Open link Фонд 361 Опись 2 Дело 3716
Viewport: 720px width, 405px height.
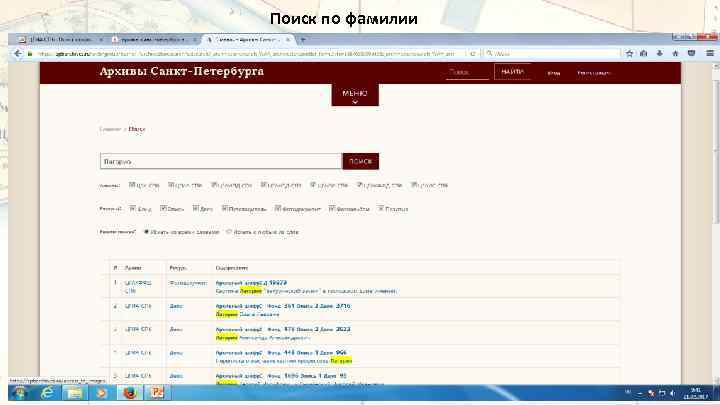coord(283,306)
